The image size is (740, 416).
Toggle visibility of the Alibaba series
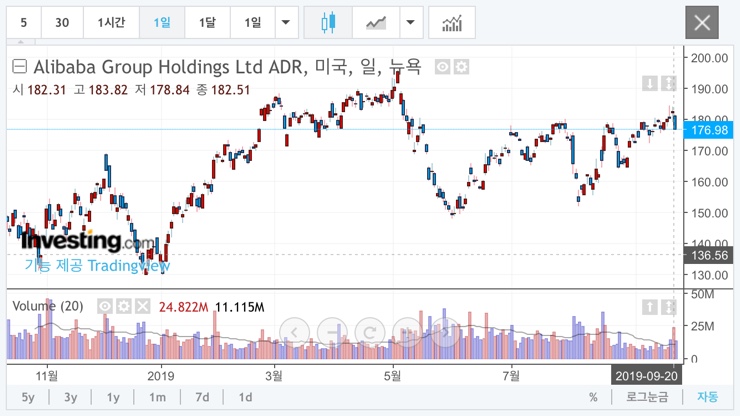pyautogui.click(x=442, y=67)
